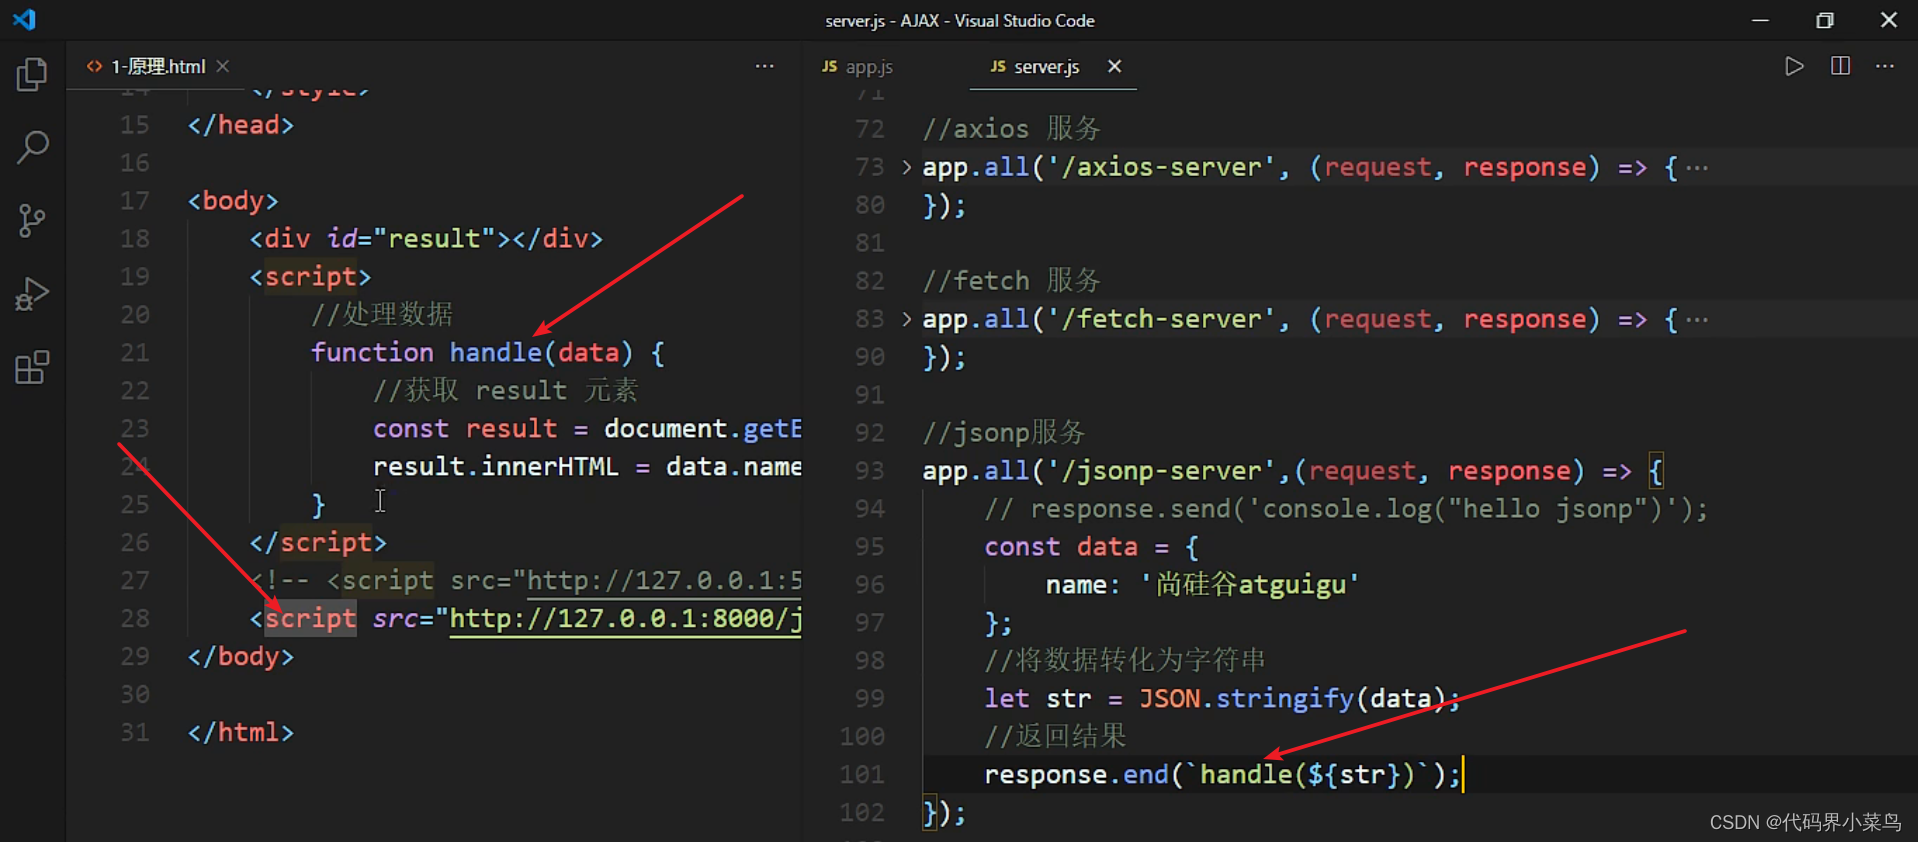This screenshot has height=842, width=1918.
Task: Expand folded fetch-server block on line 83
Action: coord(906,319)
